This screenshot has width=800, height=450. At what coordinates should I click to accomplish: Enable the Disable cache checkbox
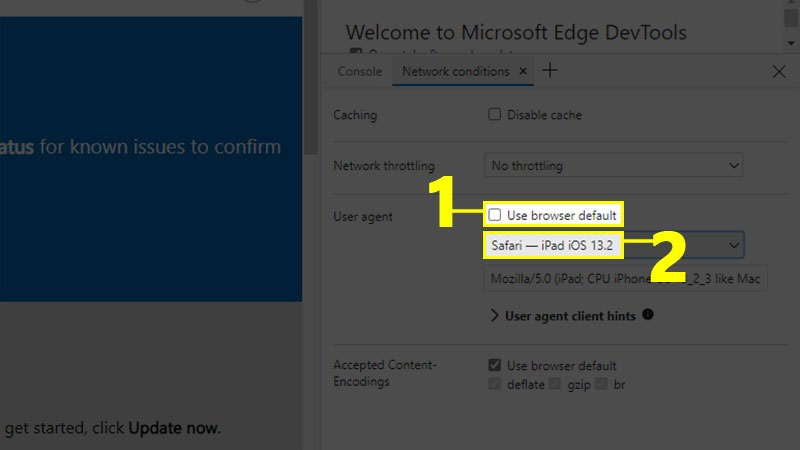tap(494, 115)
